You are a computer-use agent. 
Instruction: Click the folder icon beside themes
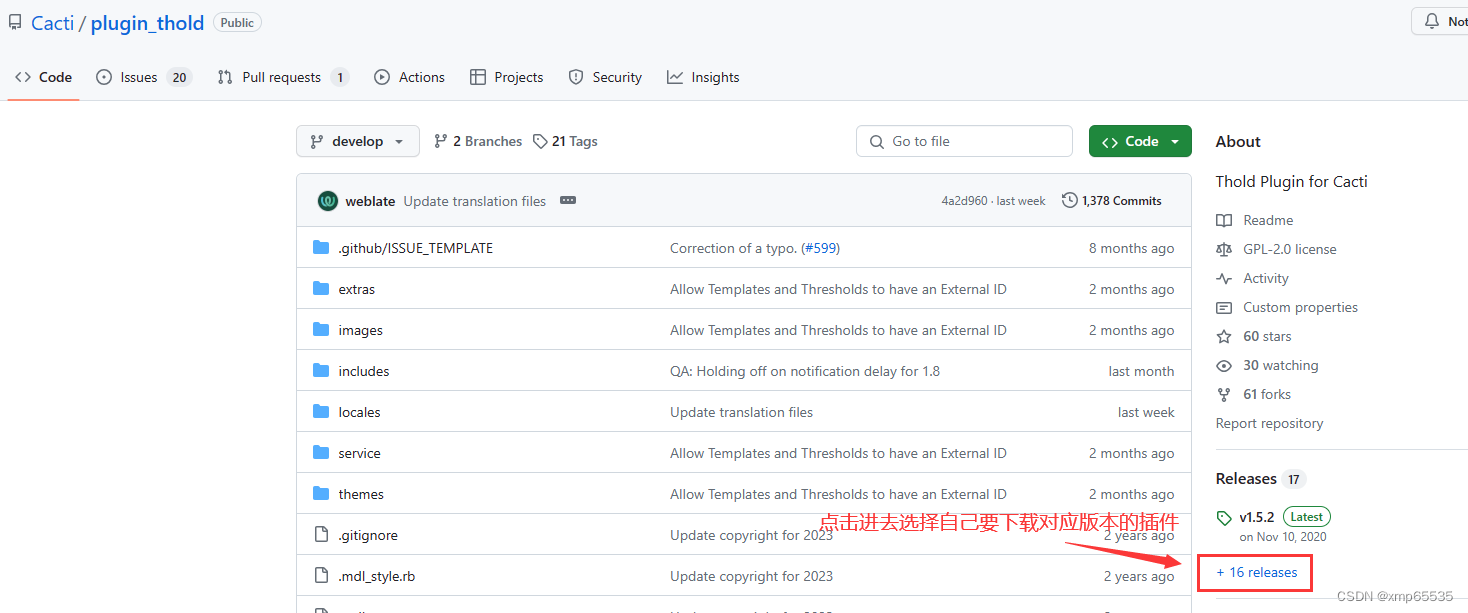[321, 493]
